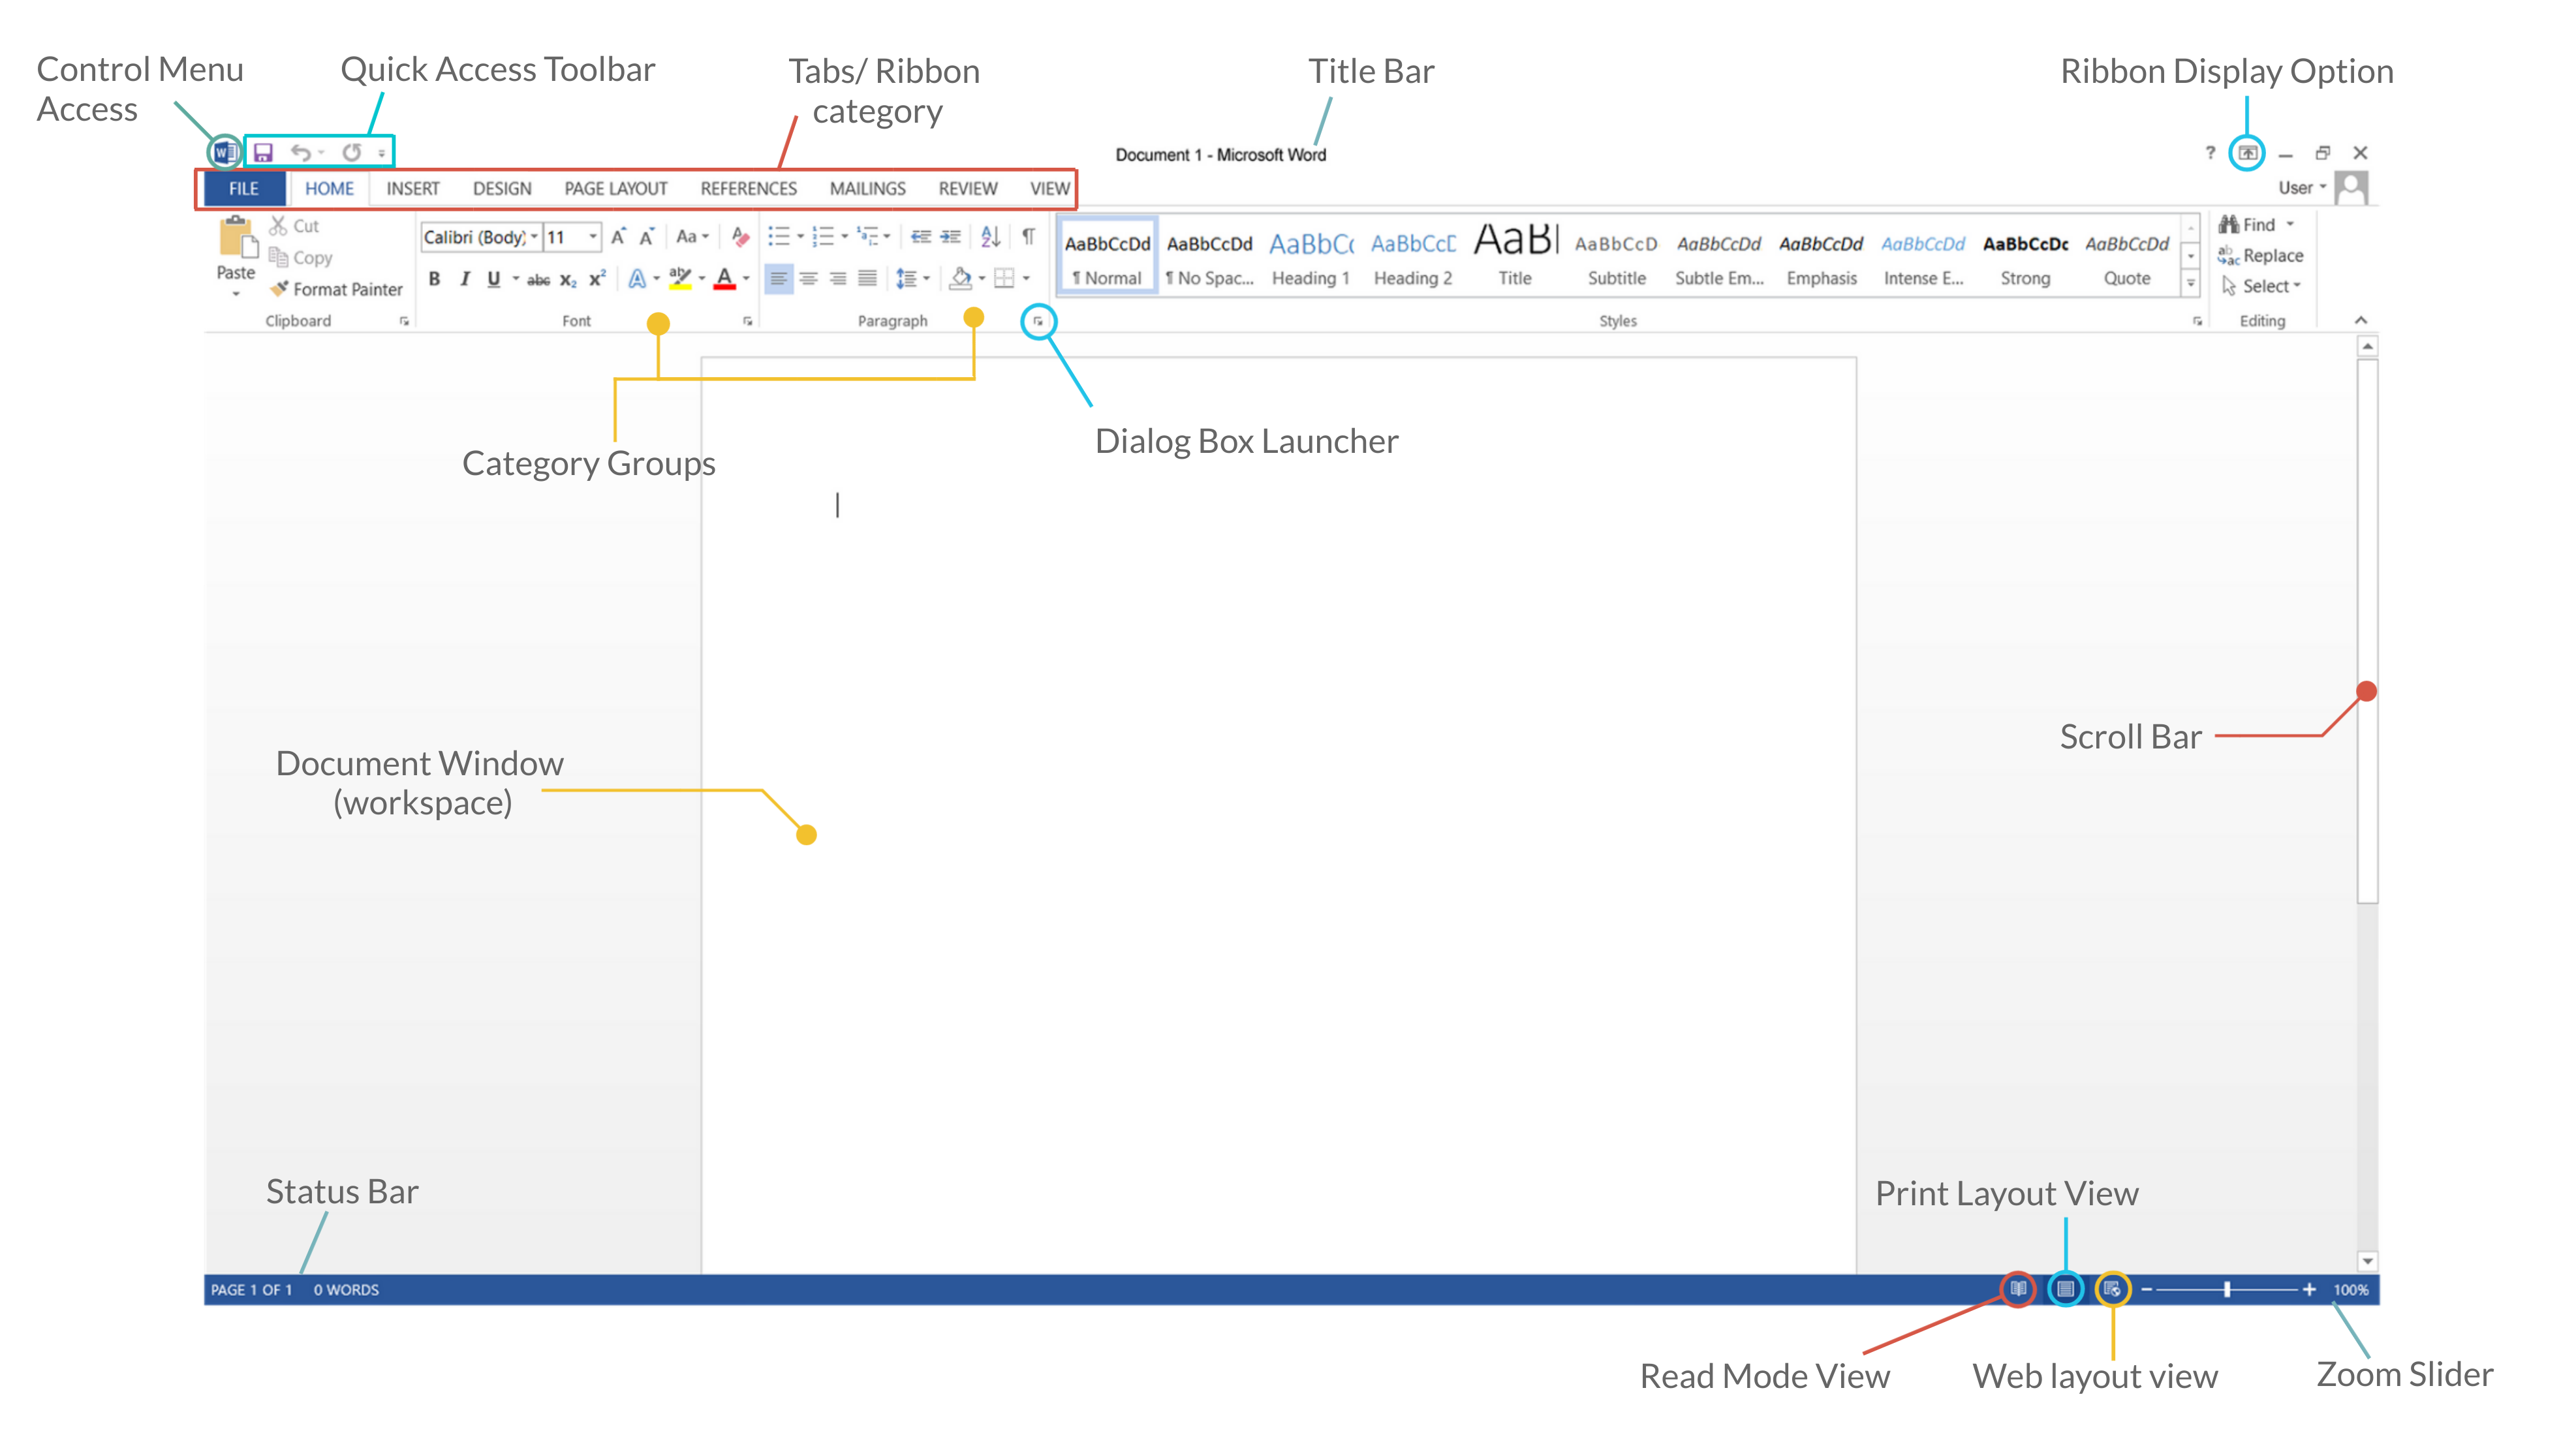Click the Format Painter brush icon
This screenshot has width=2576, height=1448.
(x=279, y=289)
